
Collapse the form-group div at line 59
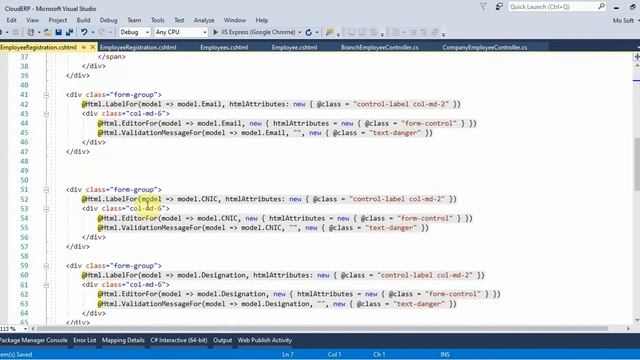point(46,266)
